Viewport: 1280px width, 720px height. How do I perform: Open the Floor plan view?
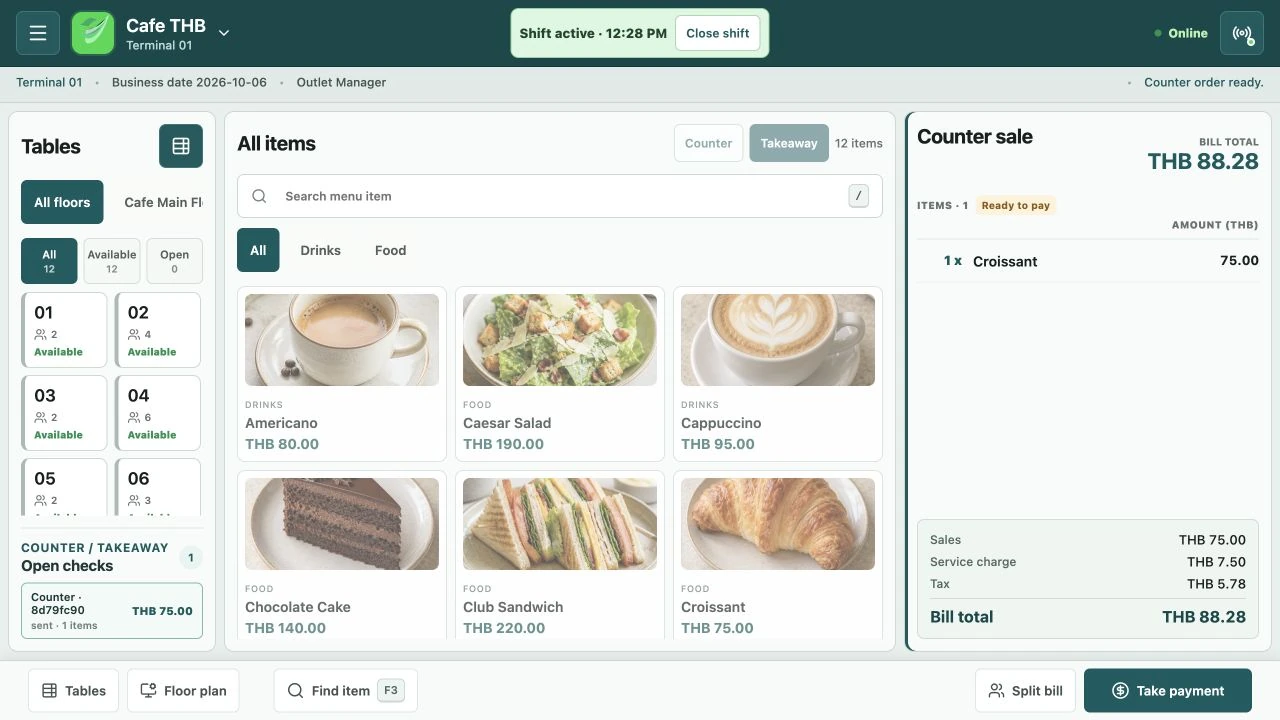[x=183, y=691]
